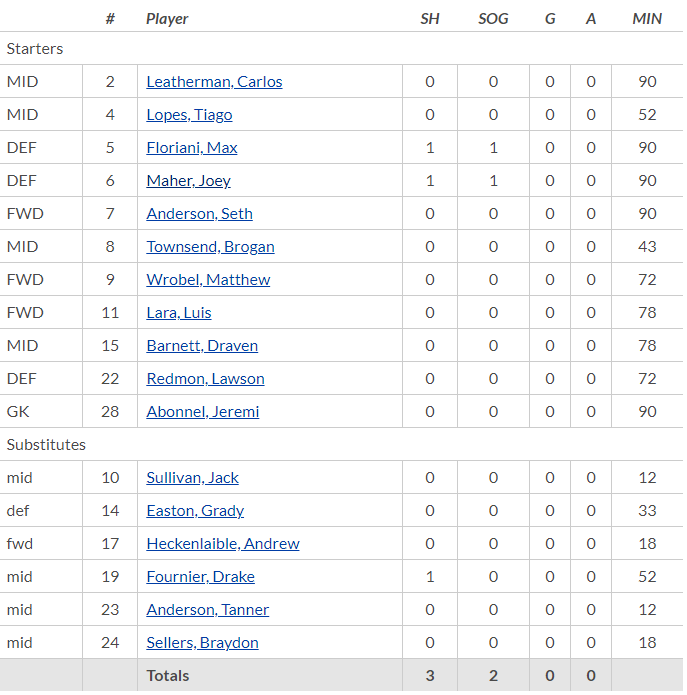Click Wrobel, Matthew link
The height and width of the screenshot is (695, 687).
(208, 280)
